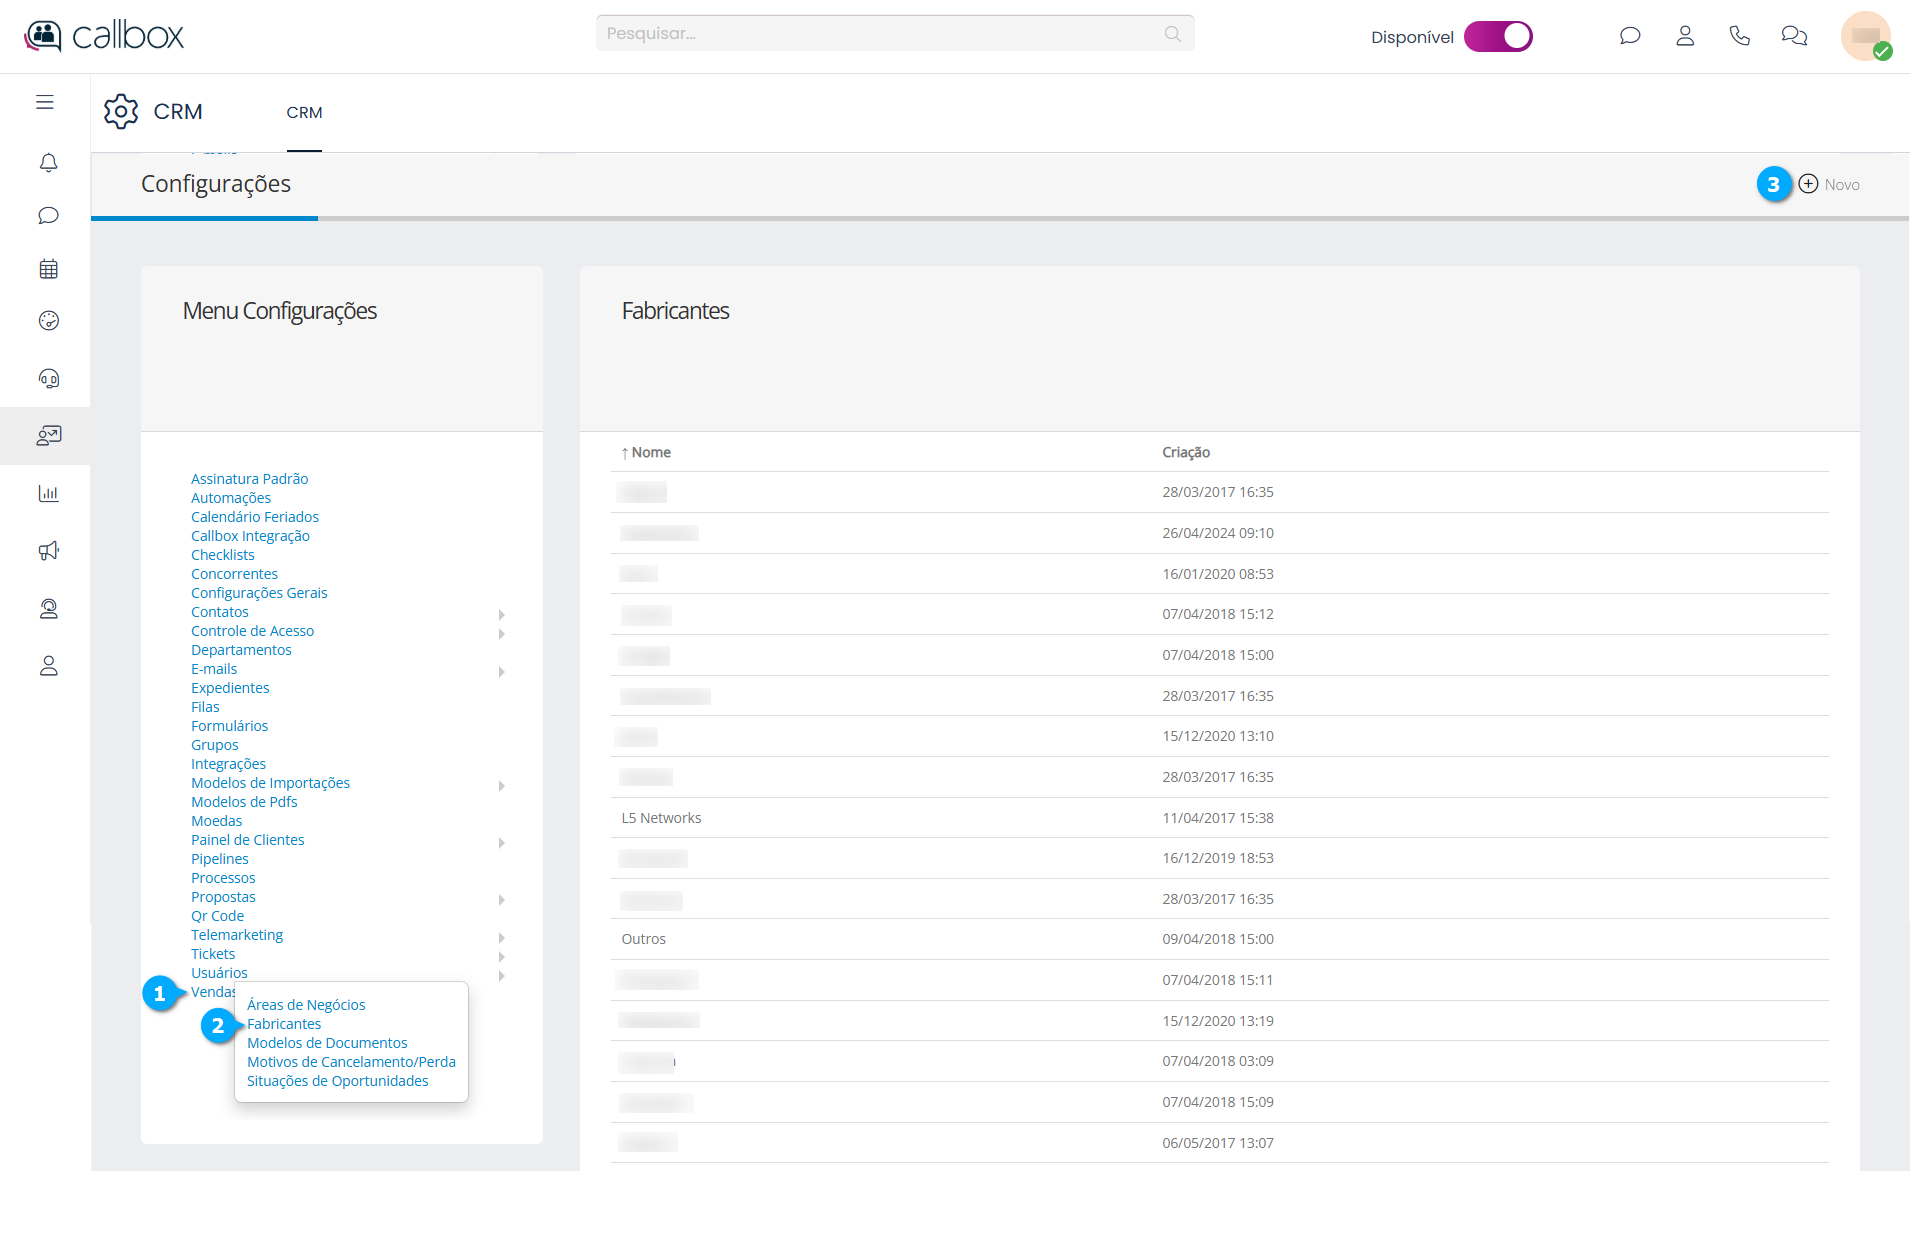Open the hamburger menu in the sidebar
Screen dimensions: 1910x1233
point(45,102)
